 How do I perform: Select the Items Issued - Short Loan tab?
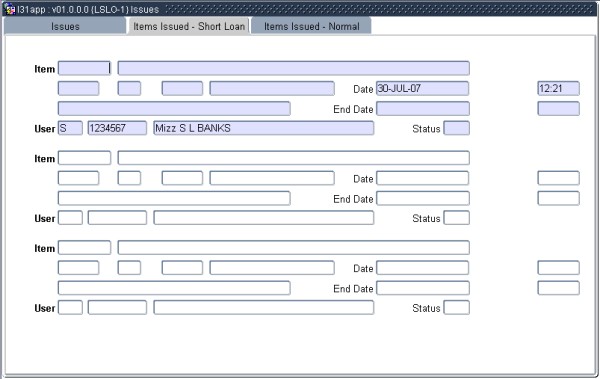(189, 26)
